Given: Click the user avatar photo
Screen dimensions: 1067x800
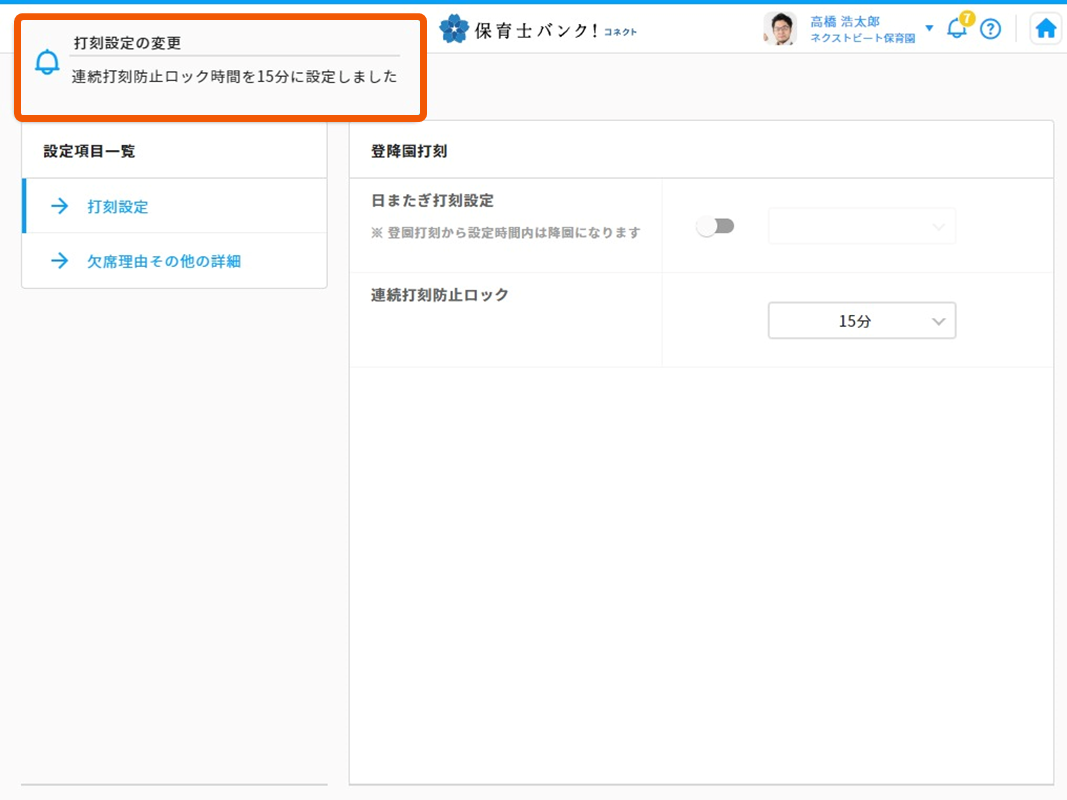Looking at the screenshot, I should click(x=779, y=29).
